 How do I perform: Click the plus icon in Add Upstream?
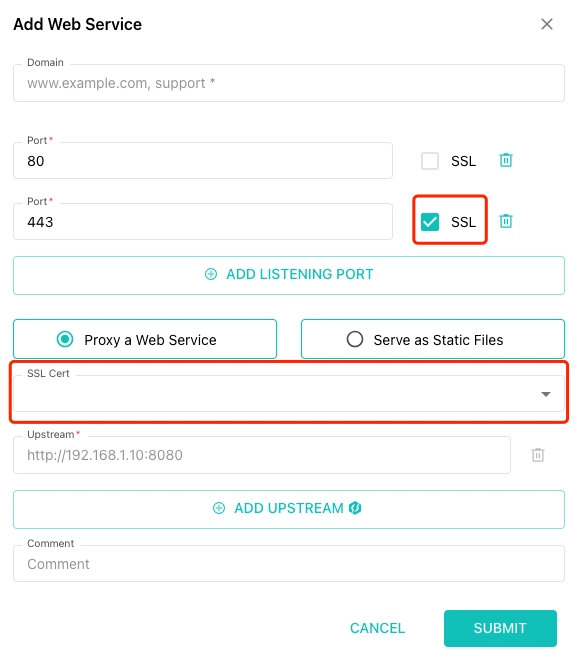(219, 508)
